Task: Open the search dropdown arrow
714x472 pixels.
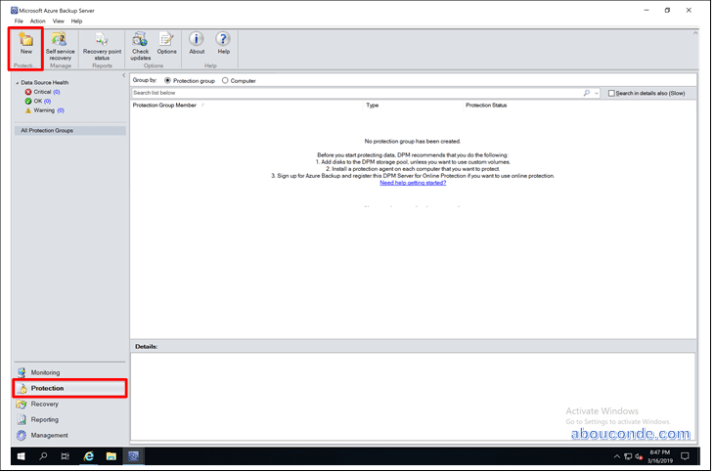Action: [x=597, y=93]
